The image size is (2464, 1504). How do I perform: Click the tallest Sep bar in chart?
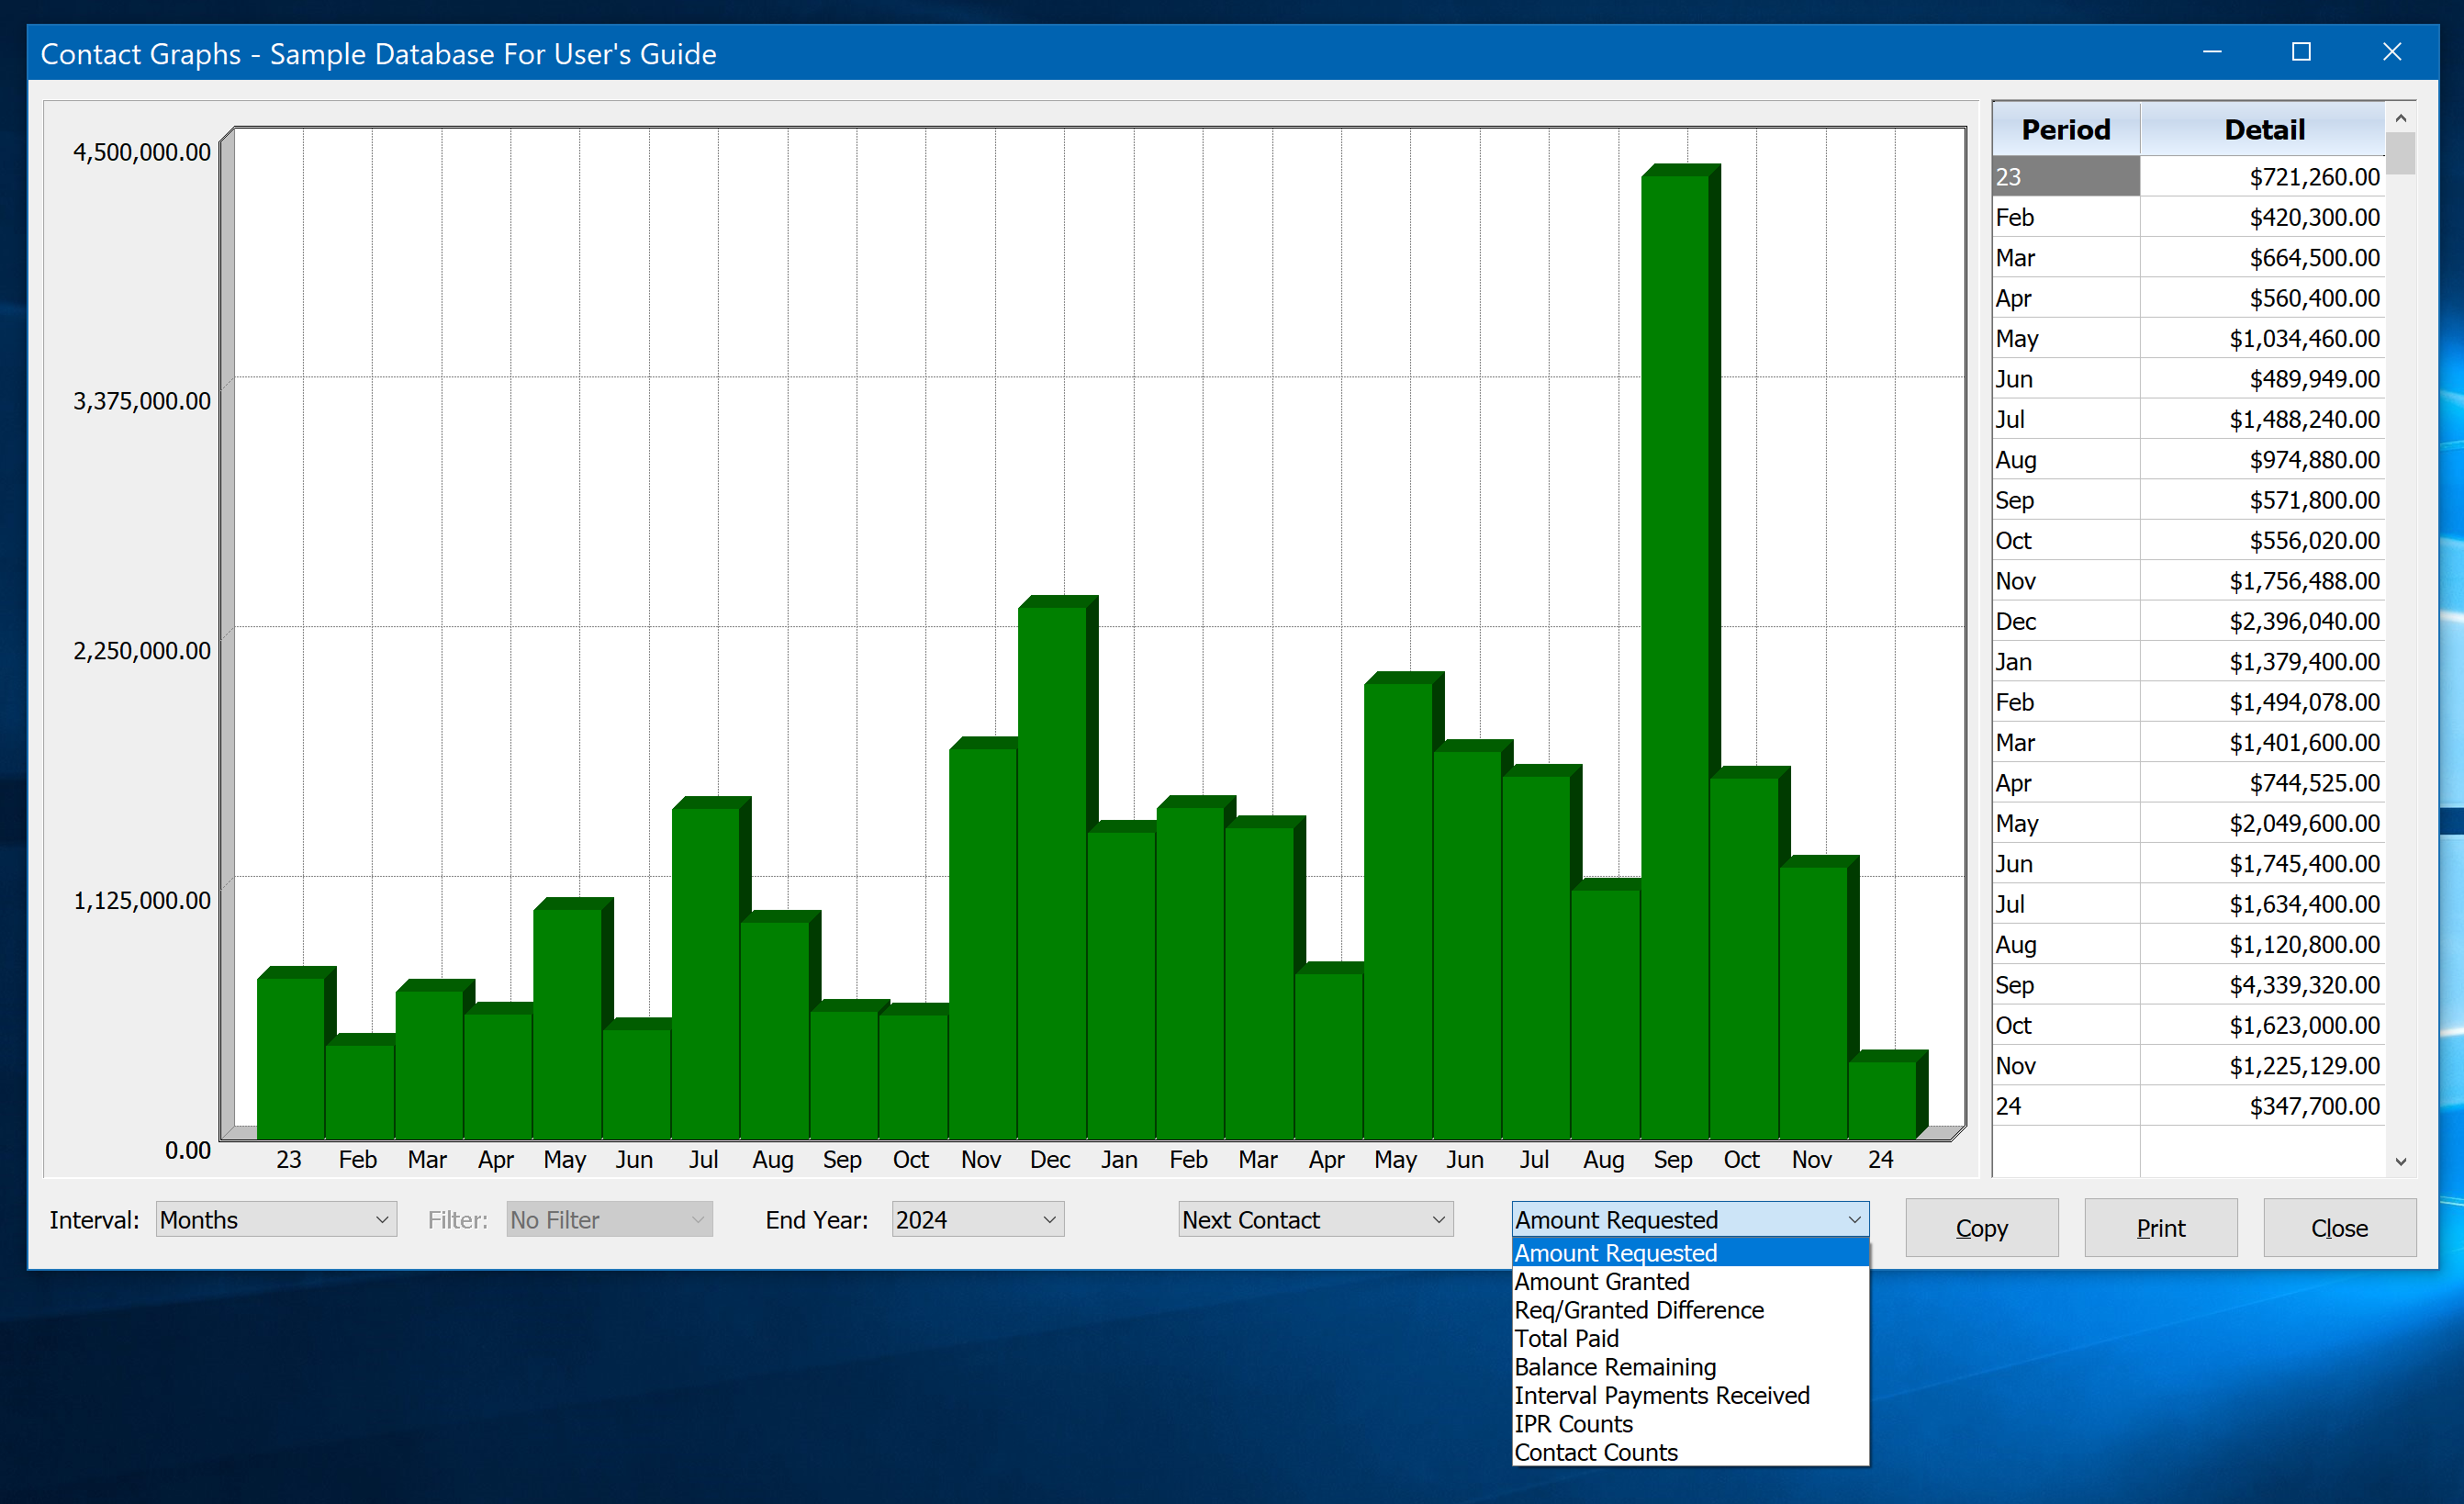(1675, 655)
